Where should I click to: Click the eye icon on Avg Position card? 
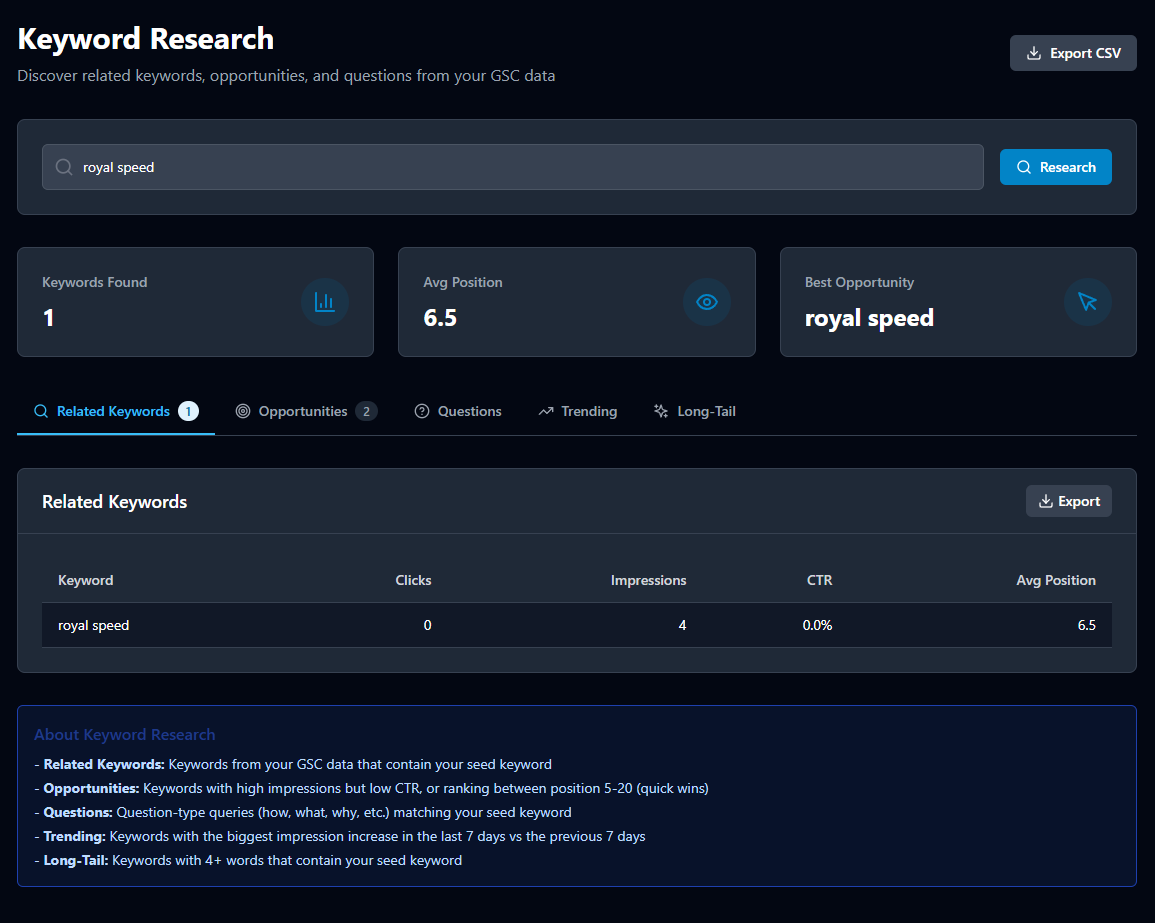coord(707,302)
